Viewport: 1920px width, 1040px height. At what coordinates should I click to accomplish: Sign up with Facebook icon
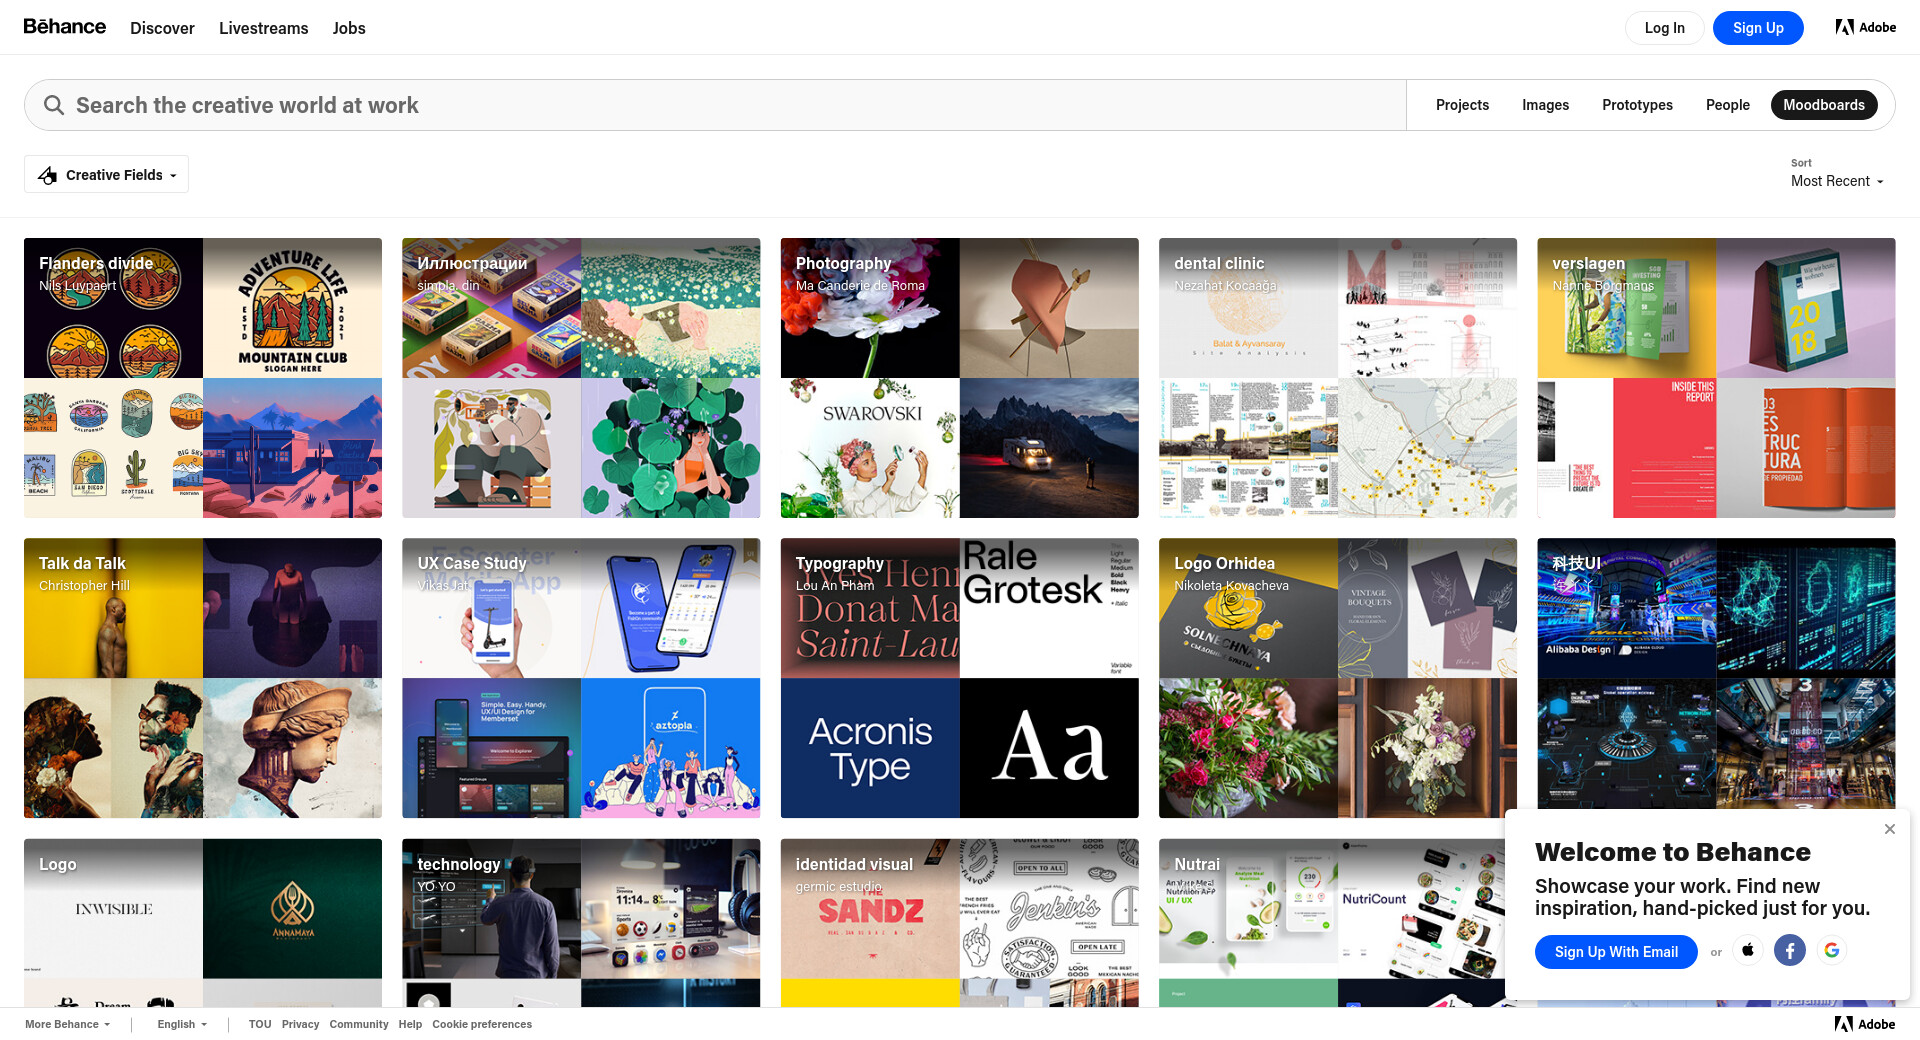point(1789,950)
